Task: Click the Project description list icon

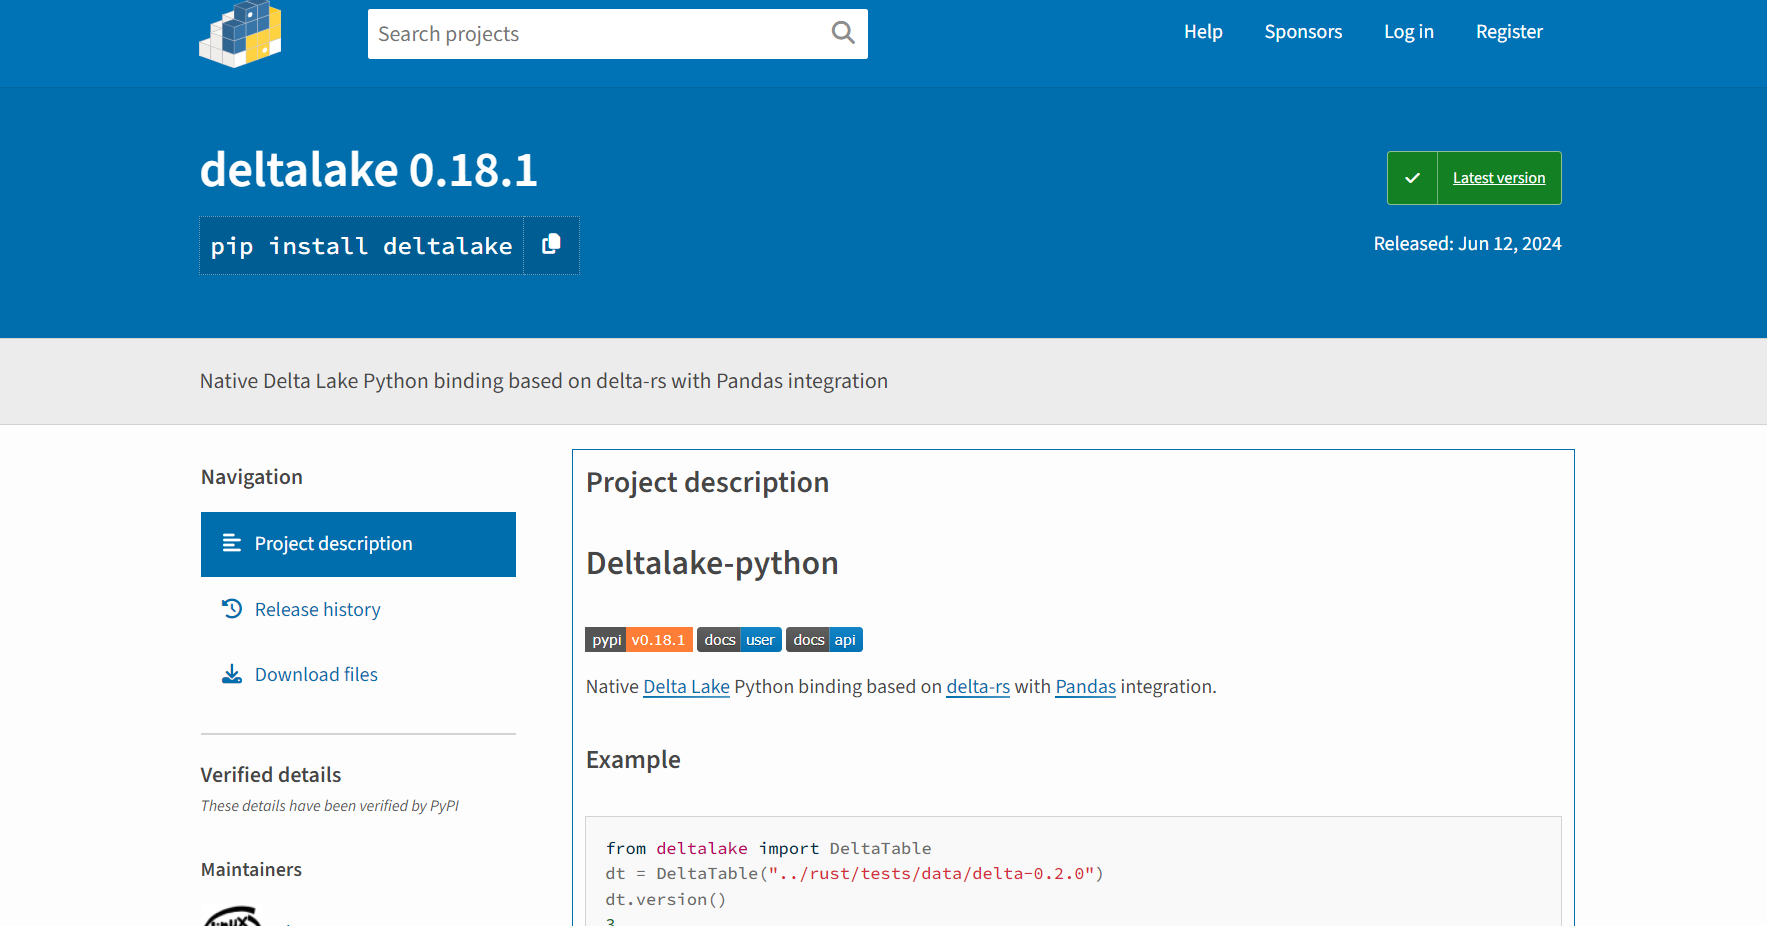Action: (x=232, y=543)
